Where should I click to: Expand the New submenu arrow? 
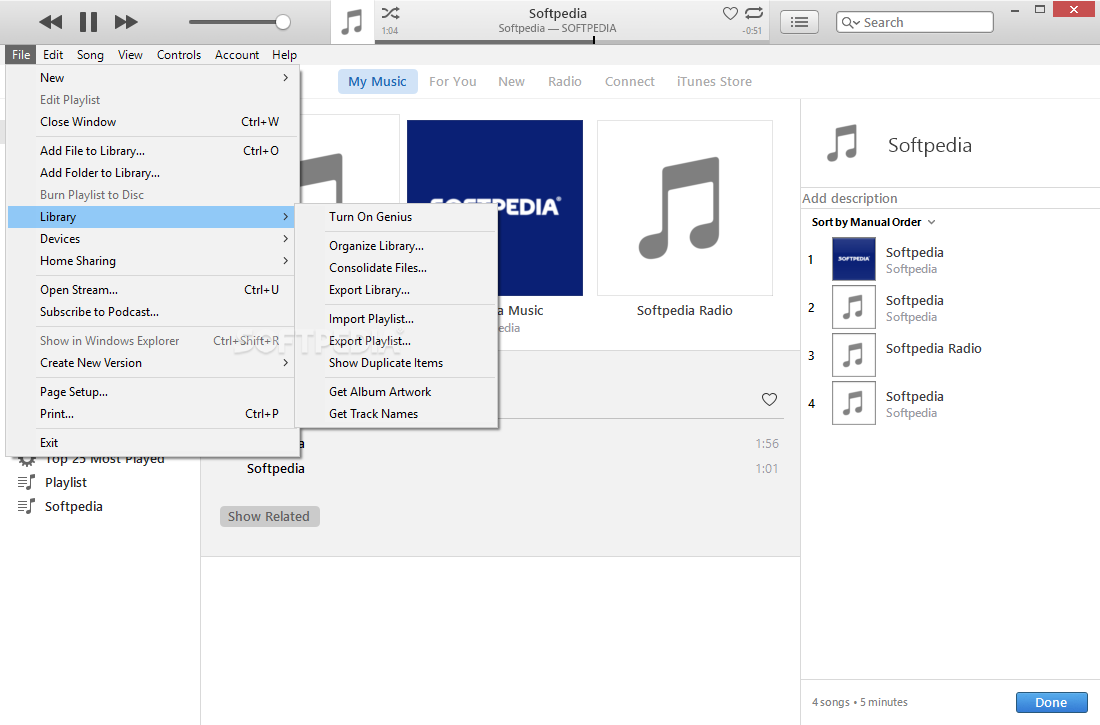(x=286, y=78)
